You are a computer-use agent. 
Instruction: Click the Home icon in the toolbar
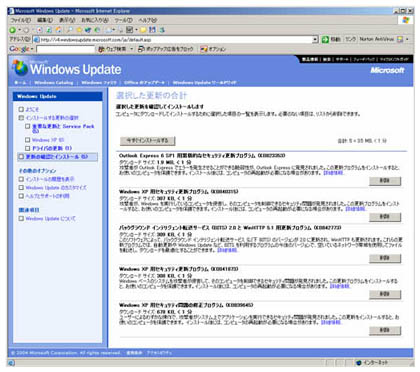pyautogui.click(x=58, y=30)
